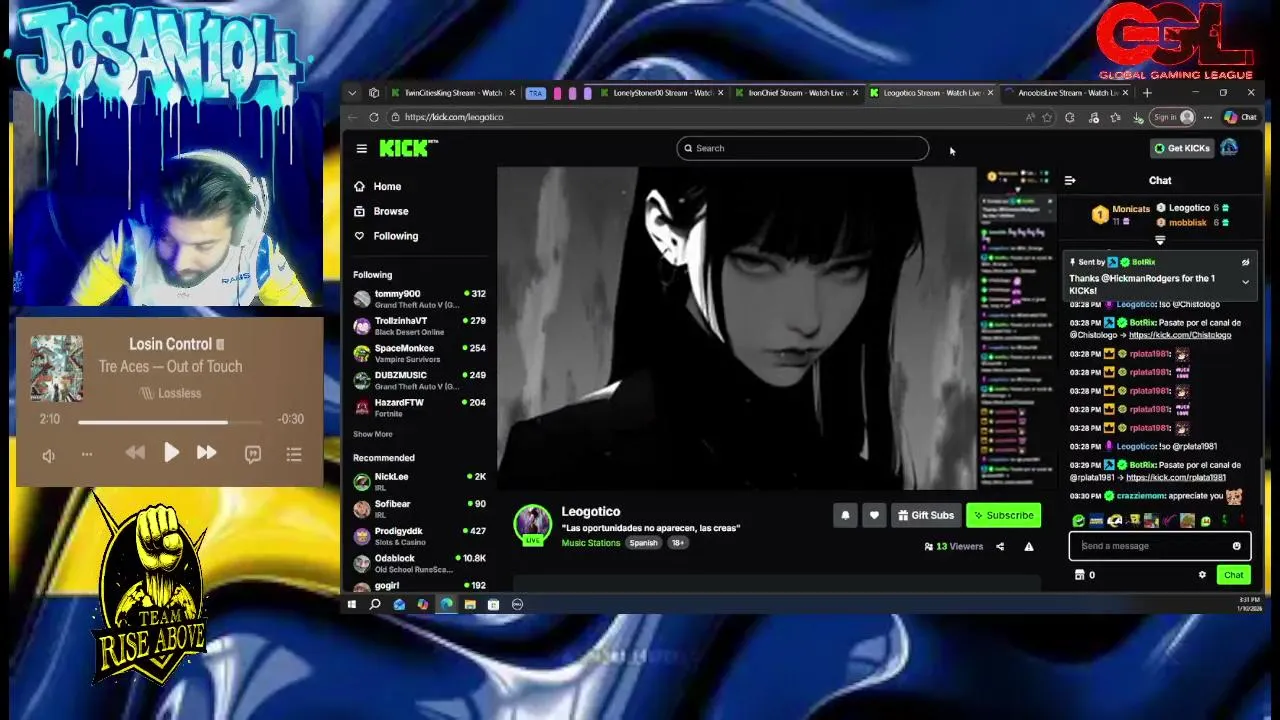The image size is (1280, 720).
Task: Open the lyrics icon in music widget
Action: 253,454
